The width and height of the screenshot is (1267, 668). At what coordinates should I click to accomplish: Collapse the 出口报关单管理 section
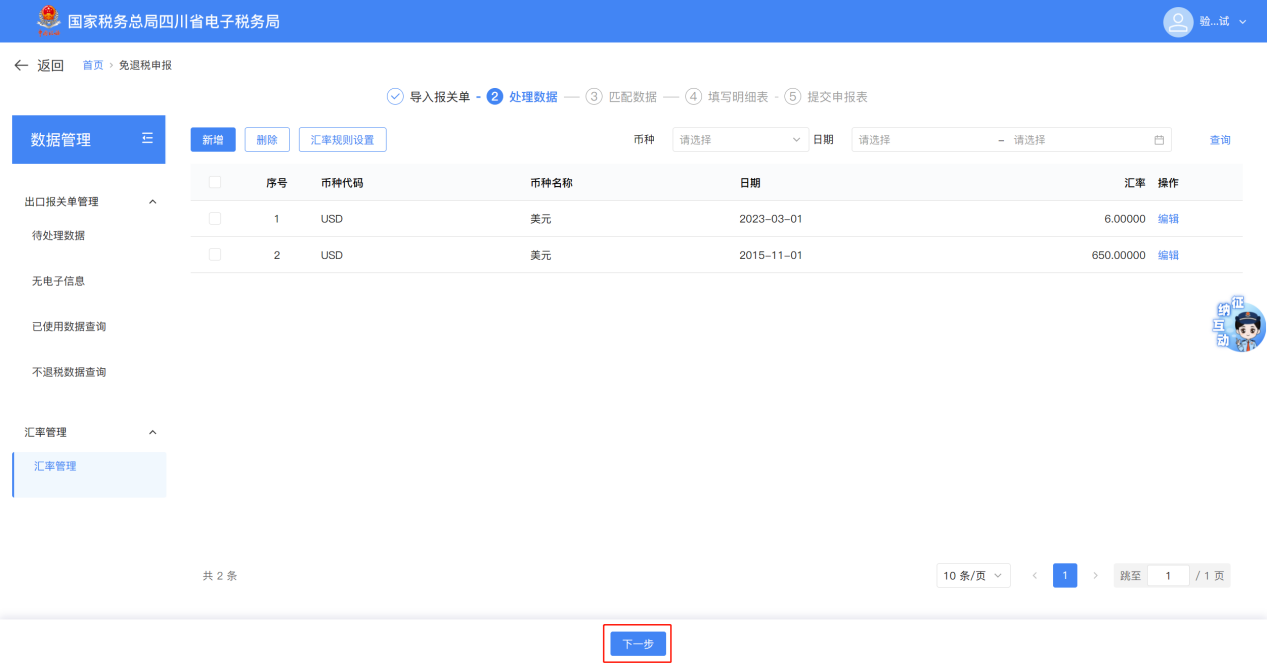[x=152, y=202]
